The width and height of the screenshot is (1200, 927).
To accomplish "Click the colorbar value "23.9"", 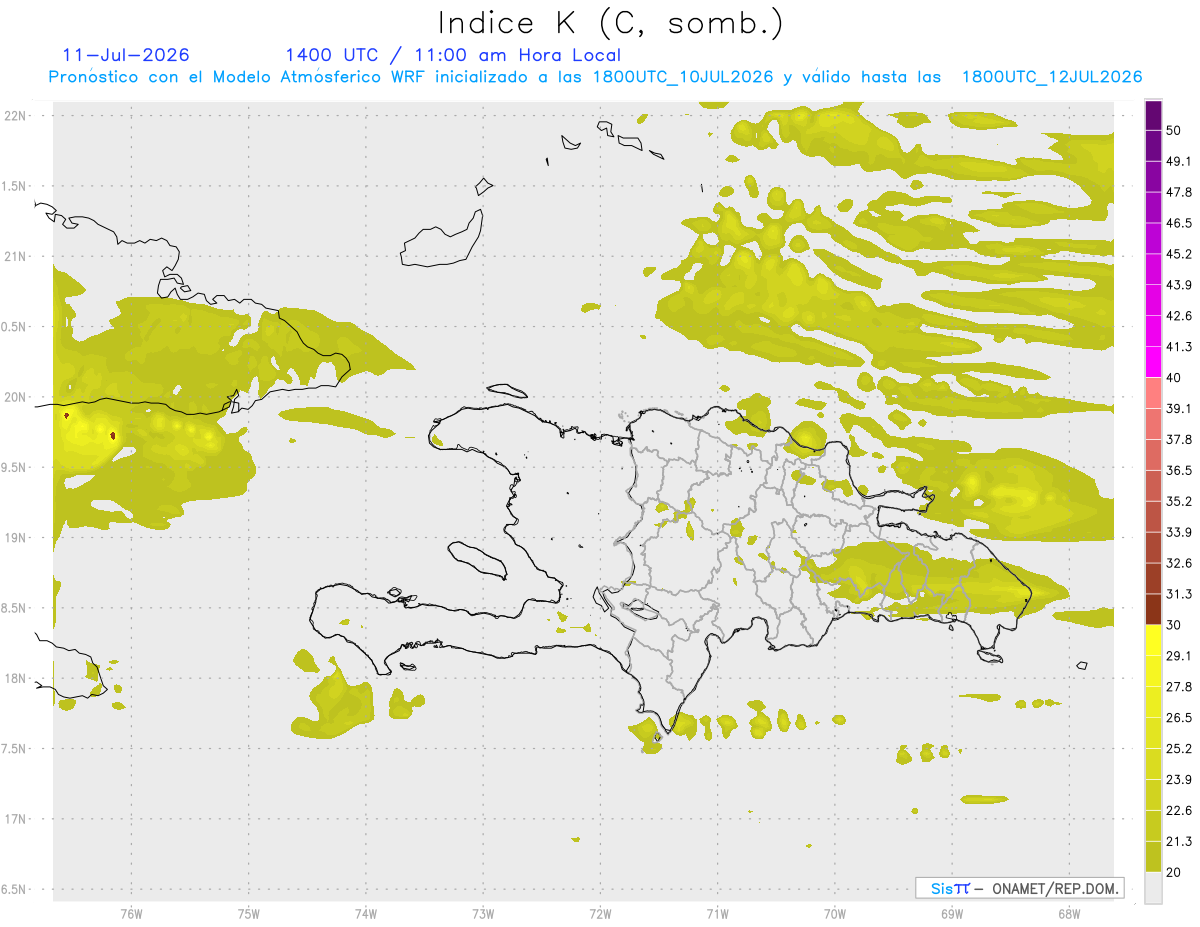I will pyautogui.click(x=1180, y=780).
